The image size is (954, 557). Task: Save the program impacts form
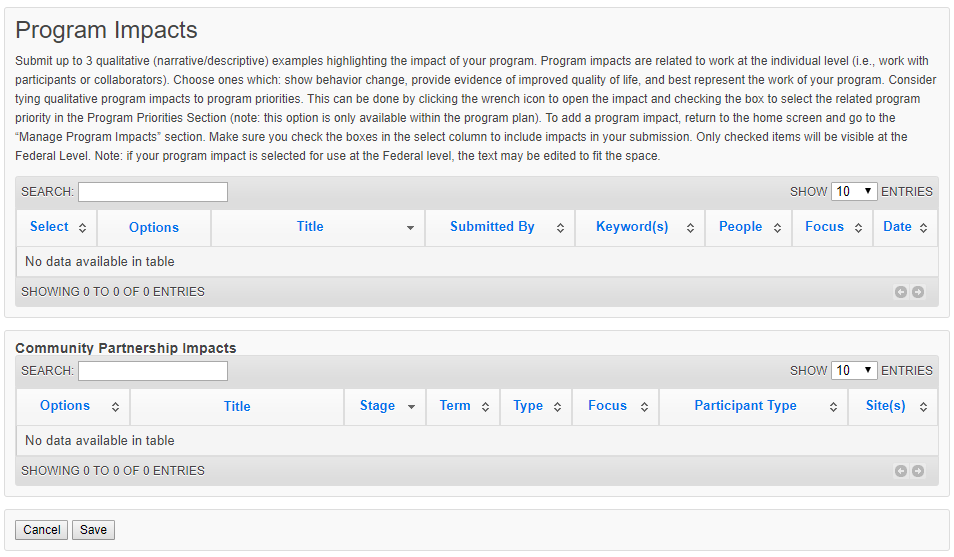coord(93,530)
